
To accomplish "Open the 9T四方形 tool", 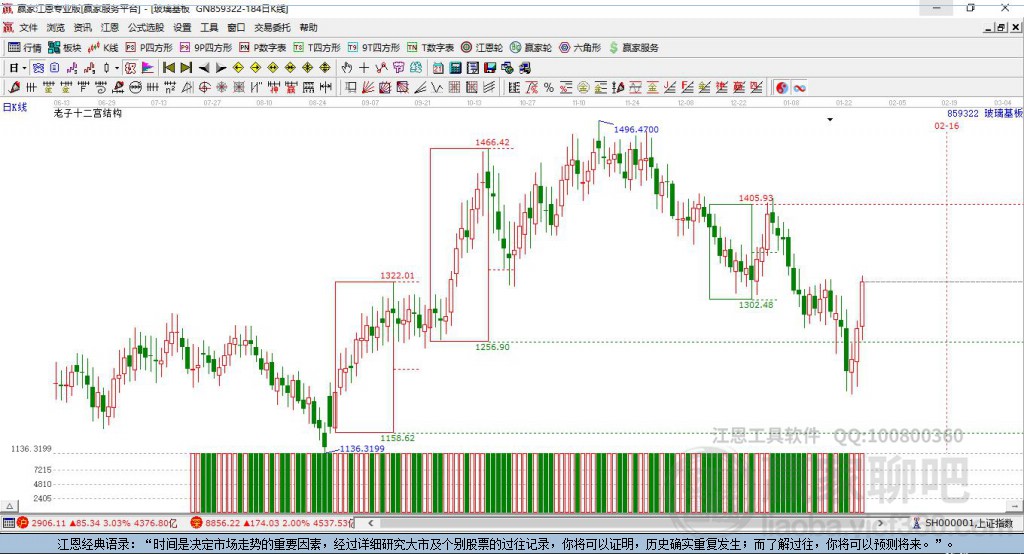I will tap(374, 48).
